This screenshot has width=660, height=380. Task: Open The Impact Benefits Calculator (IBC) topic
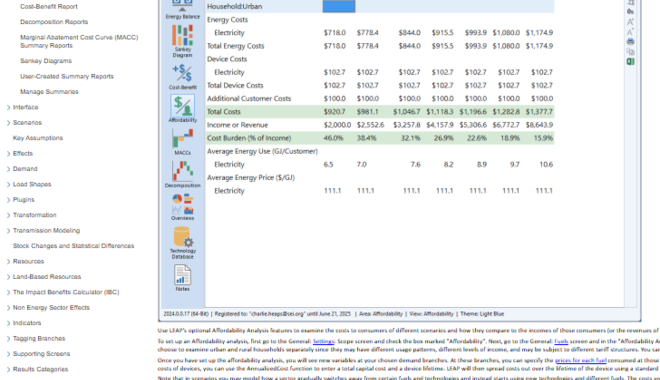pyautogui.click(x=66, y=292)
